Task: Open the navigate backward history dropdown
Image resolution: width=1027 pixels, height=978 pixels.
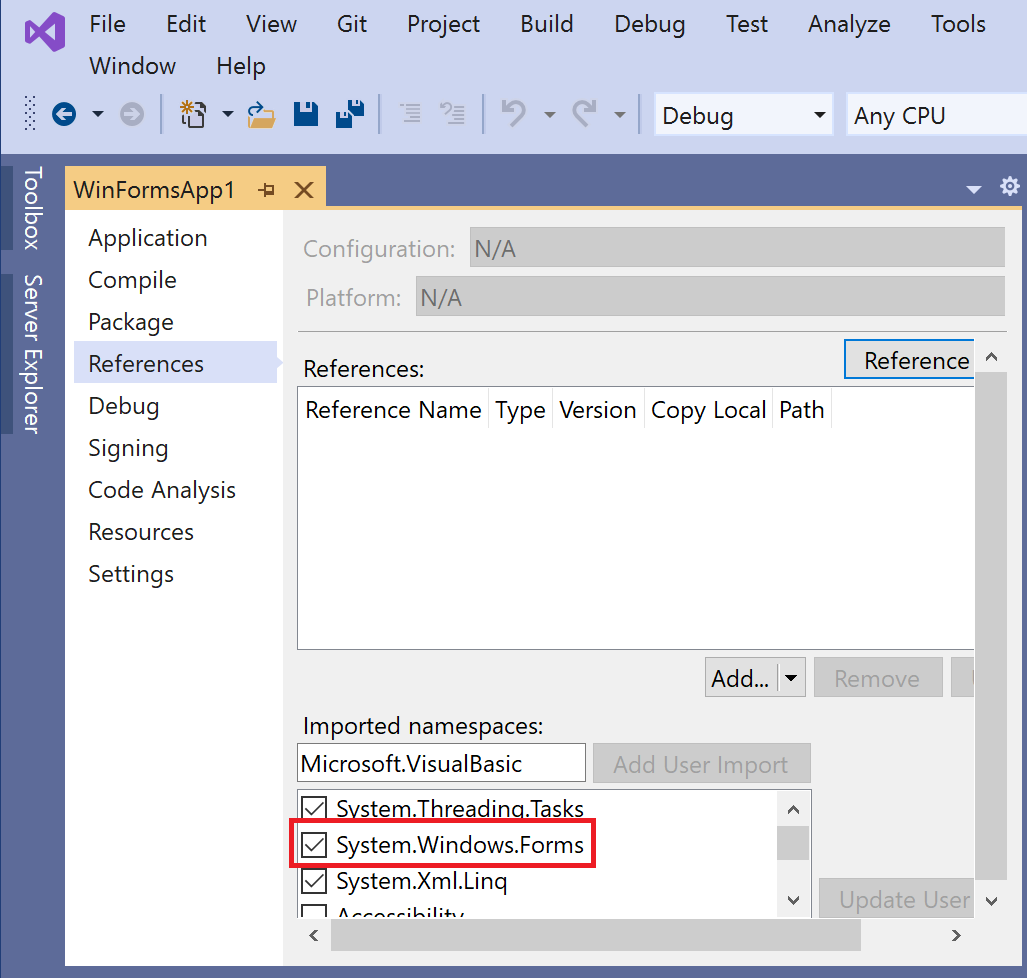Action: [x=98, y=115]
